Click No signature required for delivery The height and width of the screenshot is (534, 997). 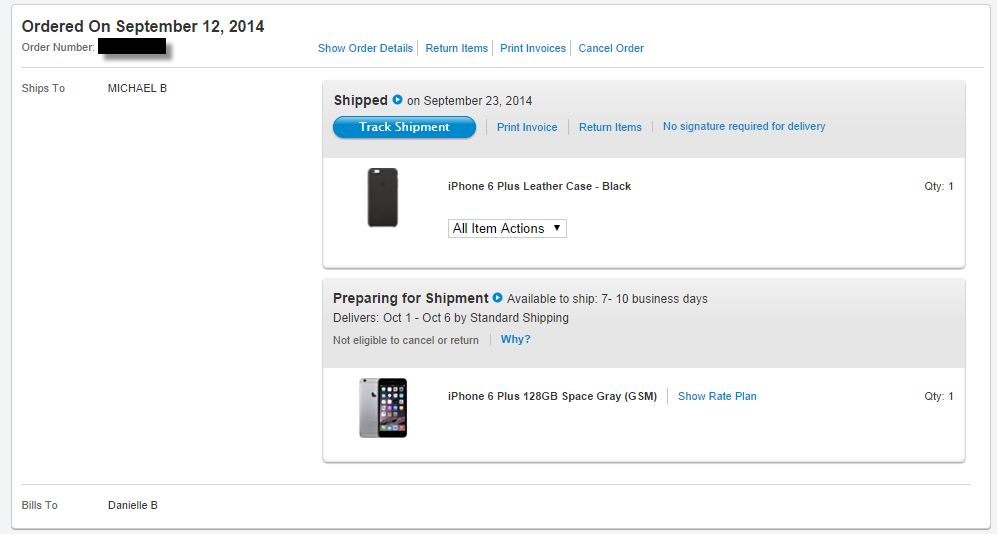point(744,126)
